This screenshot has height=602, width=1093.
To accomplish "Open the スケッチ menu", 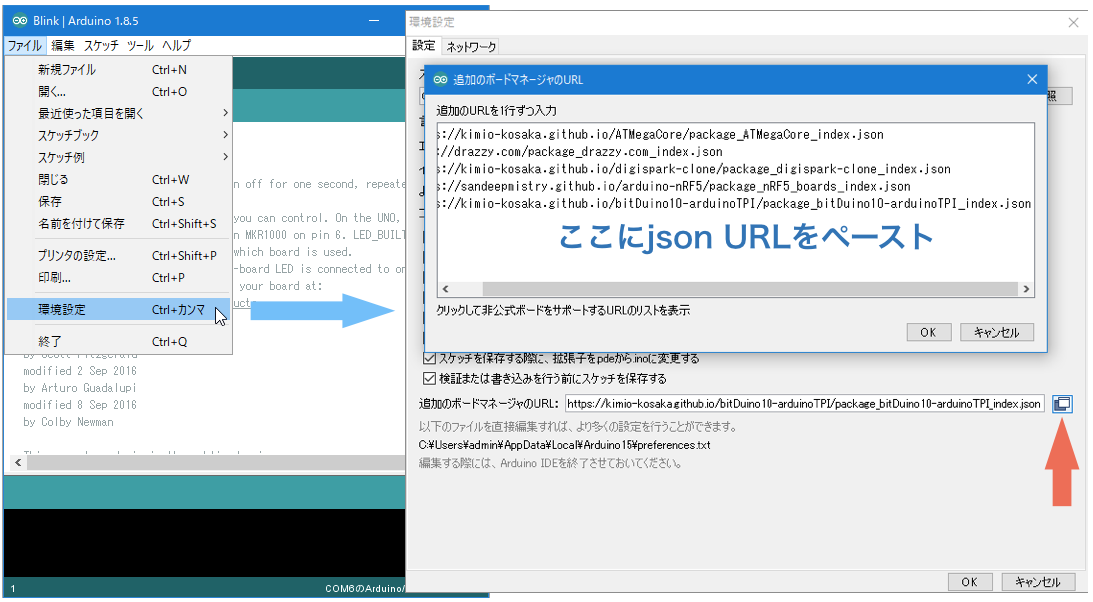I will (102, 45).
